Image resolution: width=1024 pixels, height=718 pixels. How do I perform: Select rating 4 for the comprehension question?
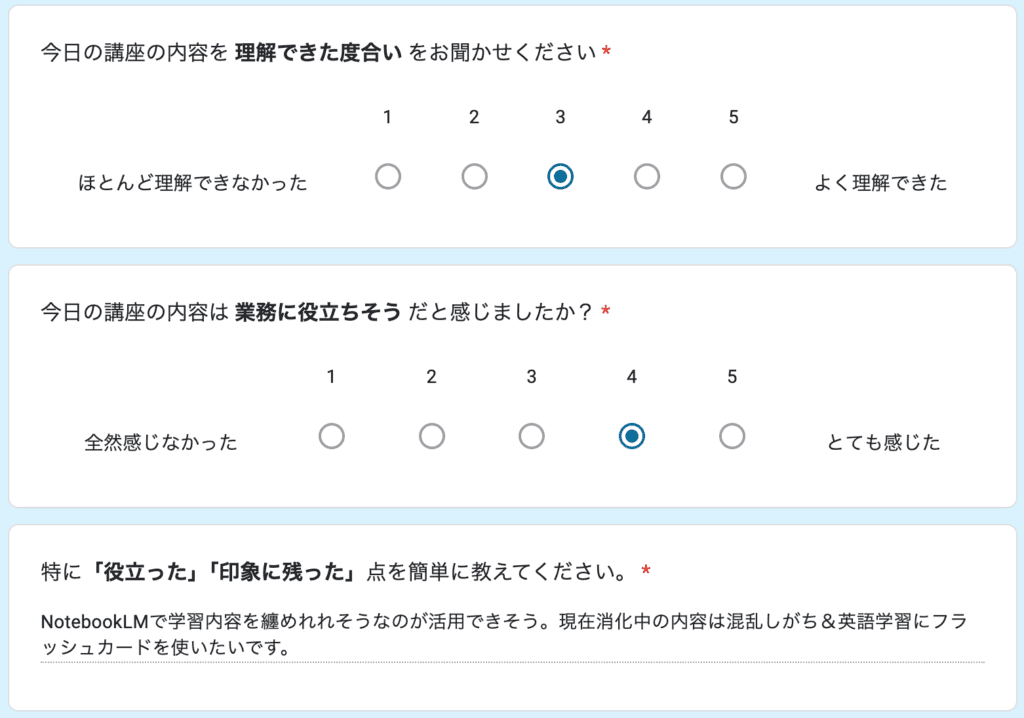[647, 176]
